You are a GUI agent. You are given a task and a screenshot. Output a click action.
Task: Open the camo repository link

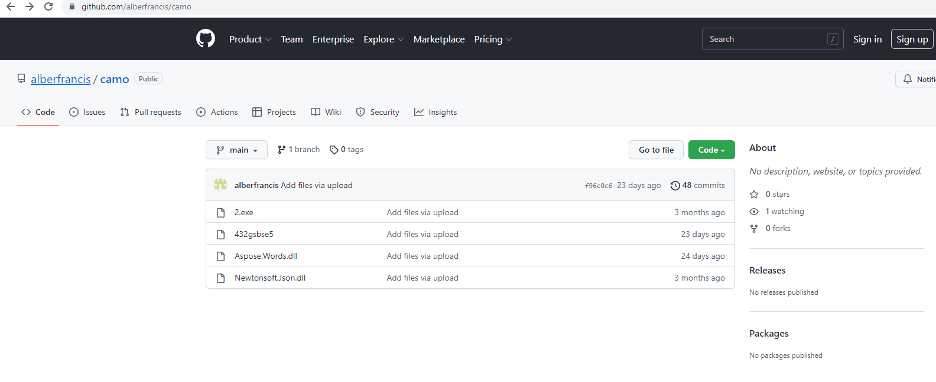(115, 79)
